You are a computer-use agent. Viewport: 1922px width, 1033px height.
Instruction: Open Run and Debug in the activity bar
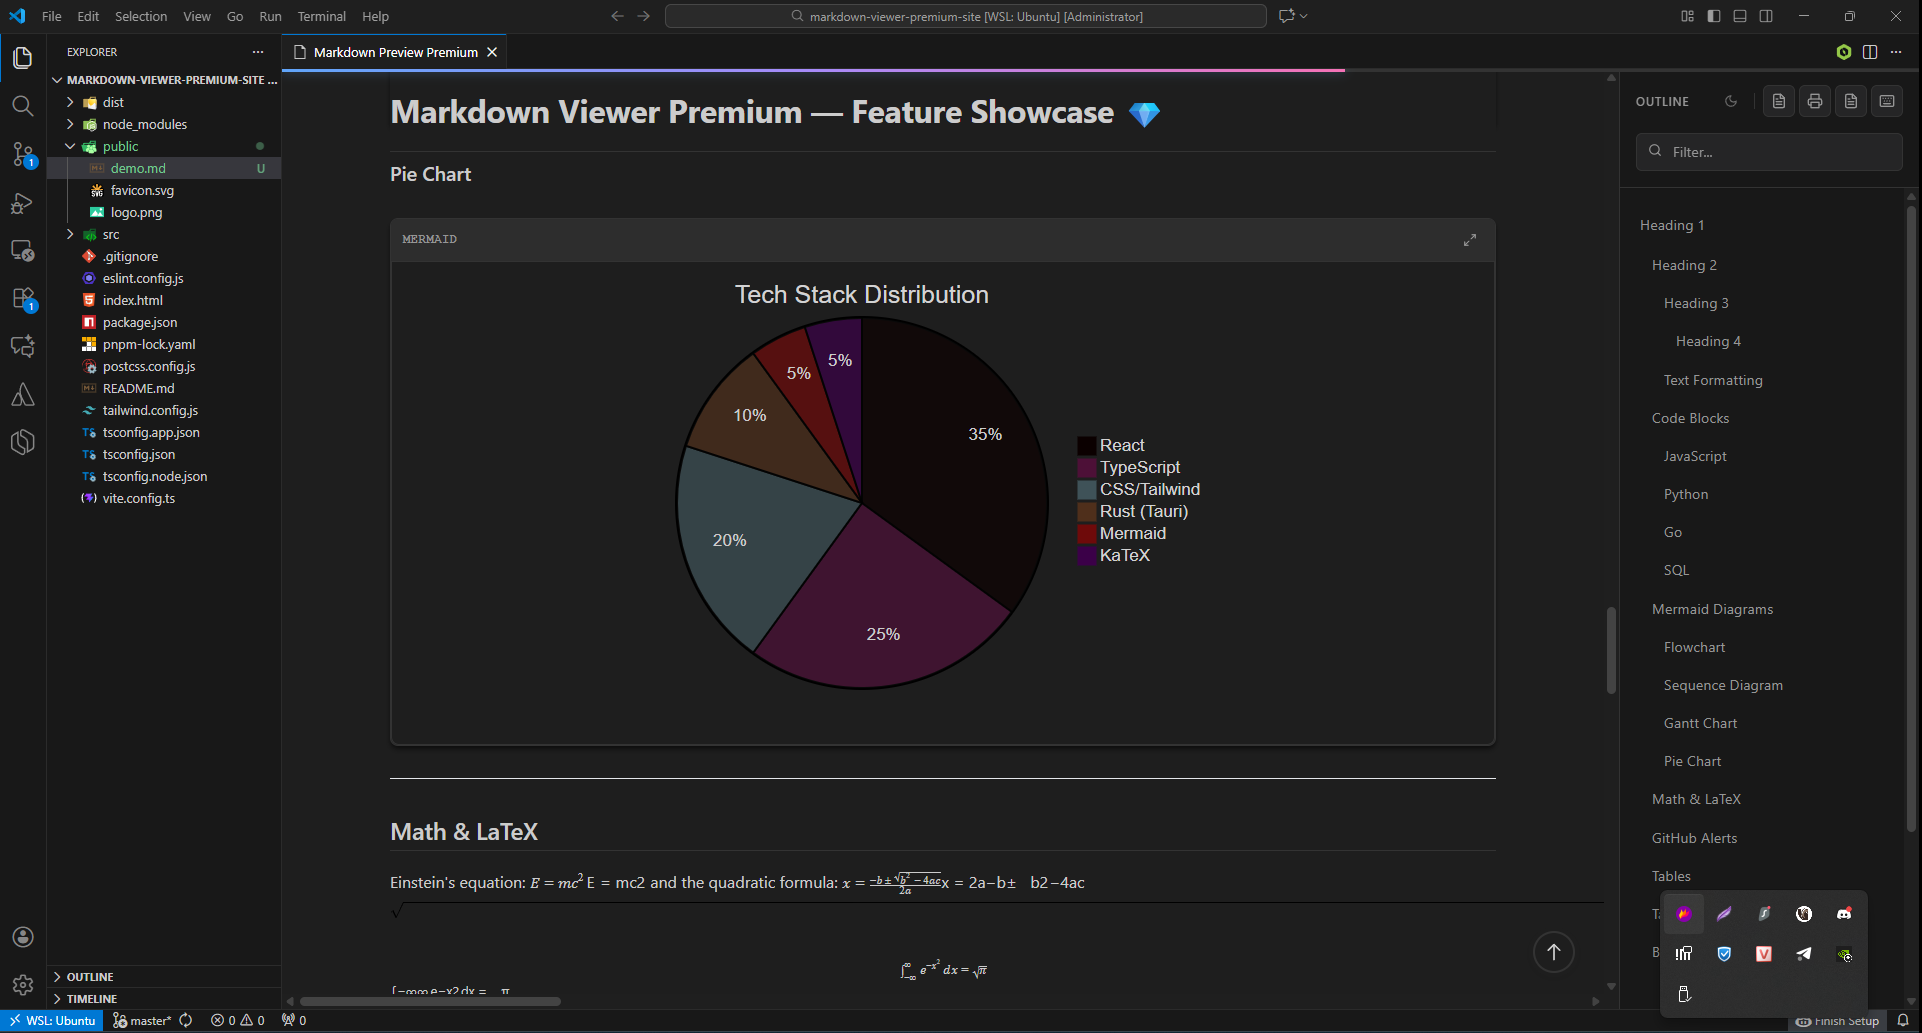pos(22,203)
